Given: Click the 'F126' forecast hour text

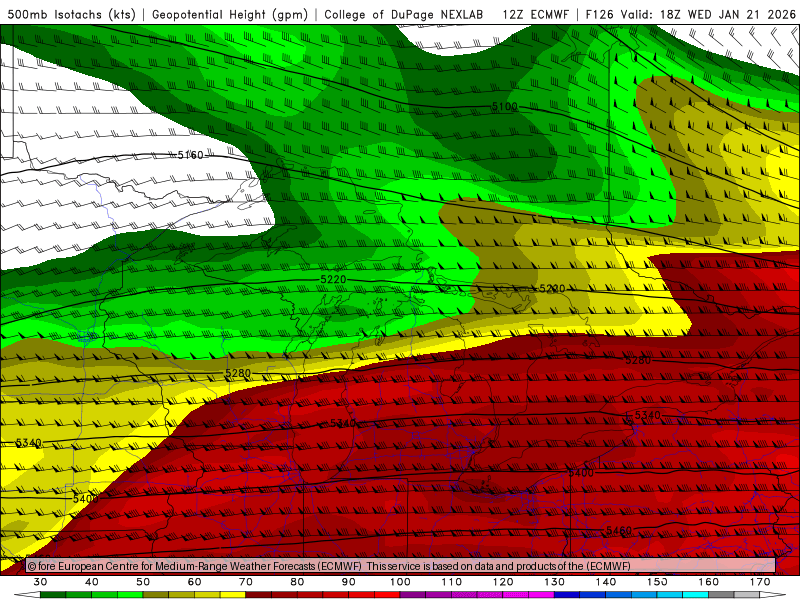Looking at the screenshot, I should 599,14.
